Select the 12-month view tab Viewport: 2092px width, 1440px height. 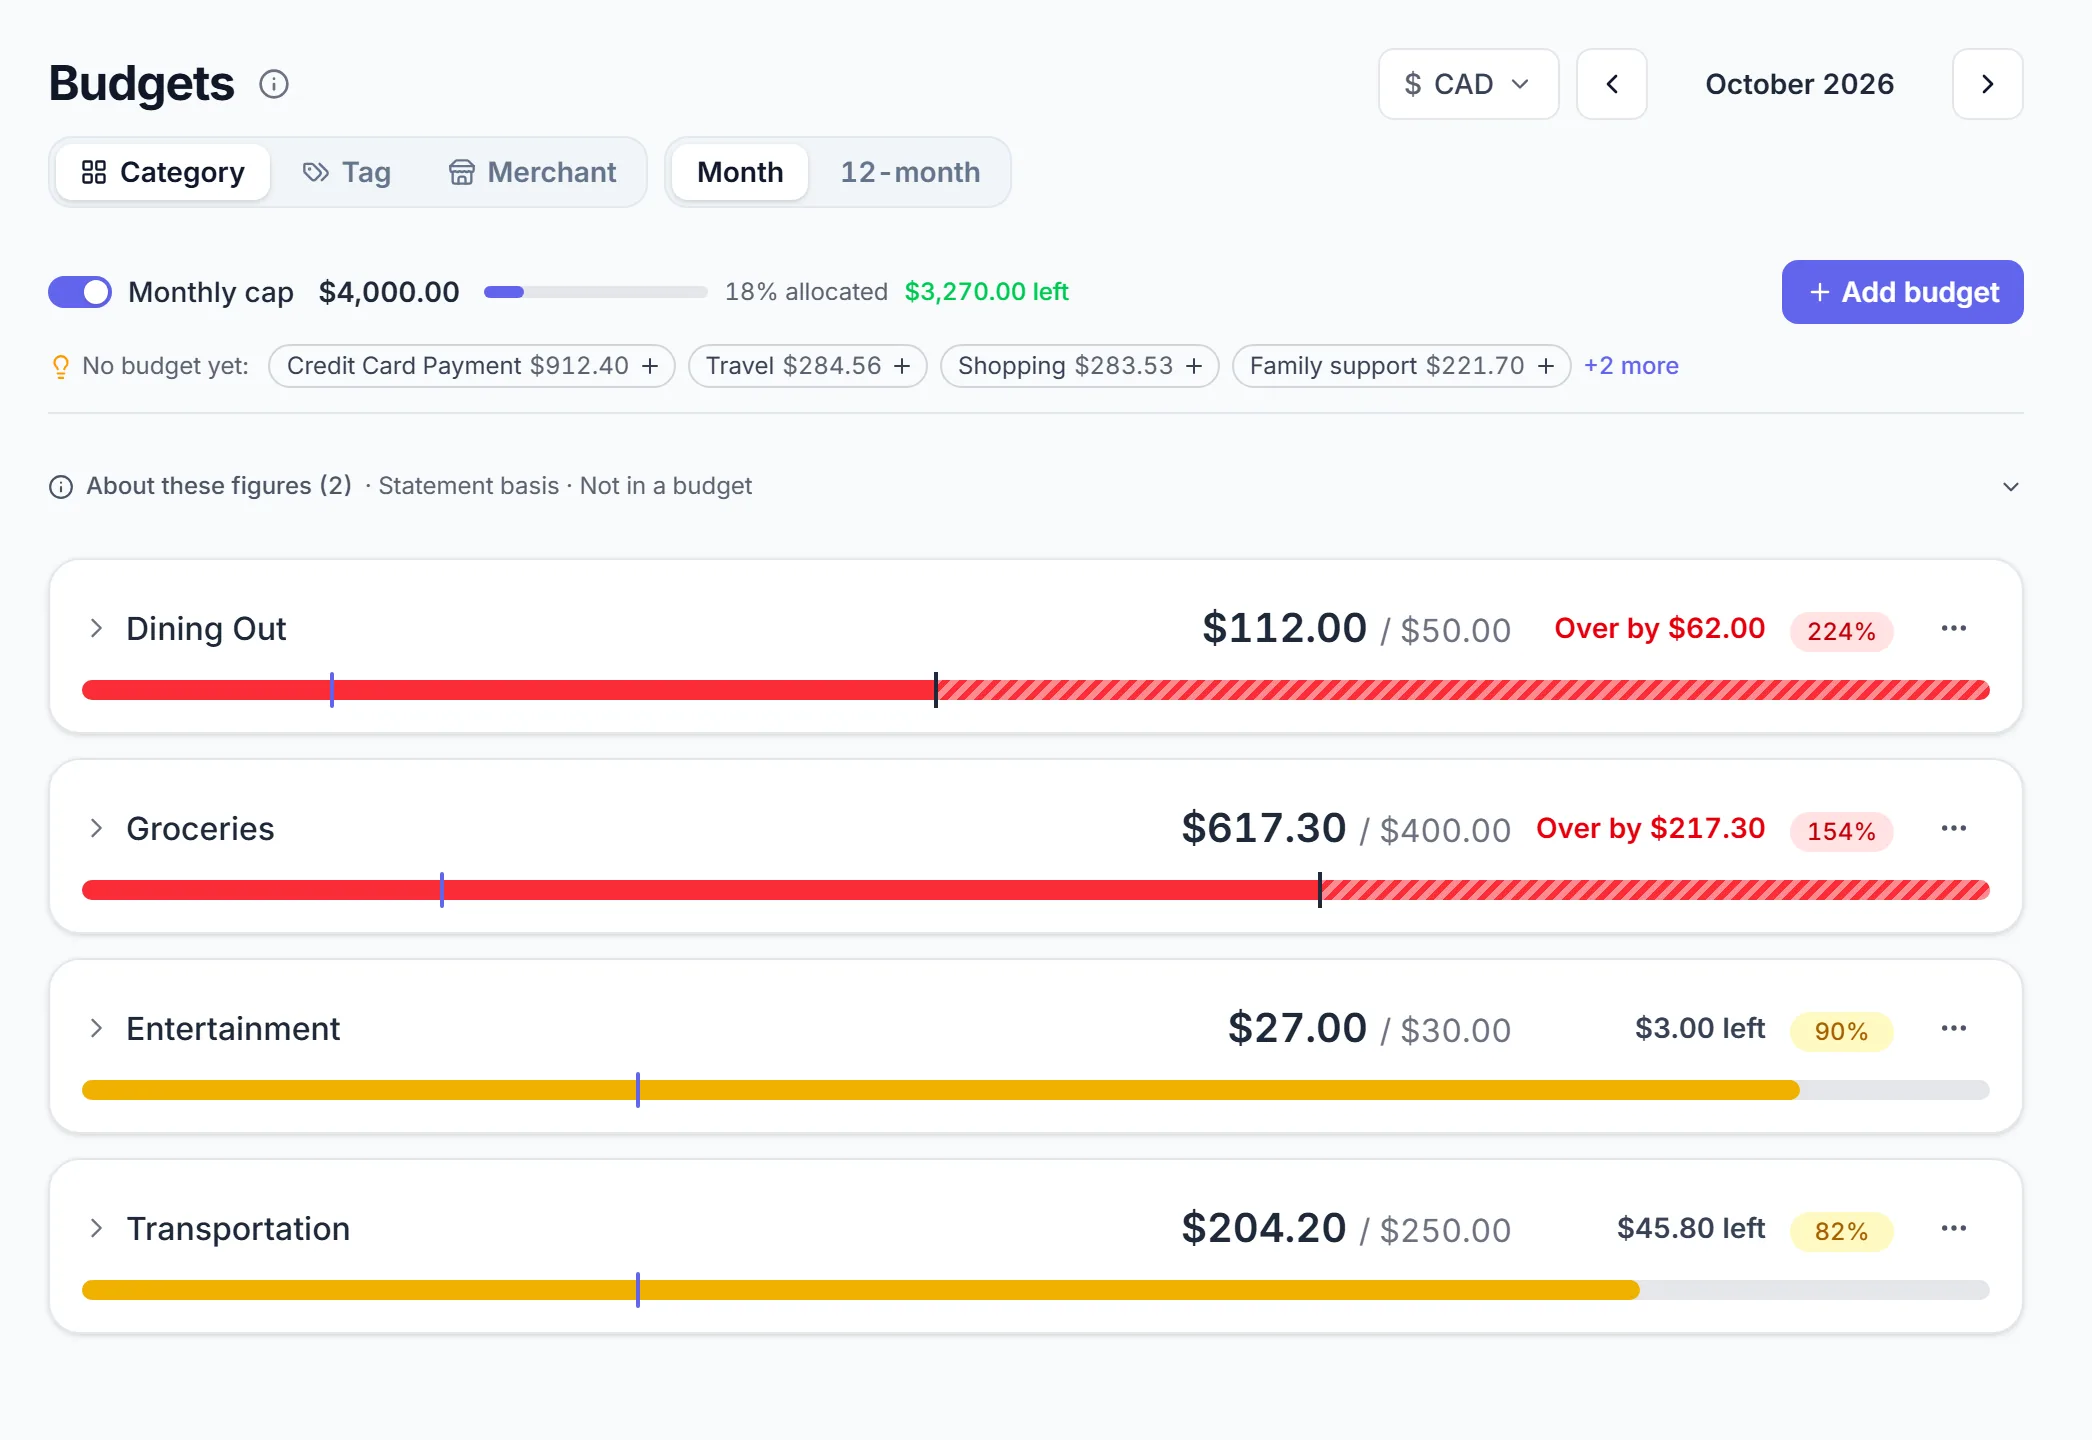point(910,172)
